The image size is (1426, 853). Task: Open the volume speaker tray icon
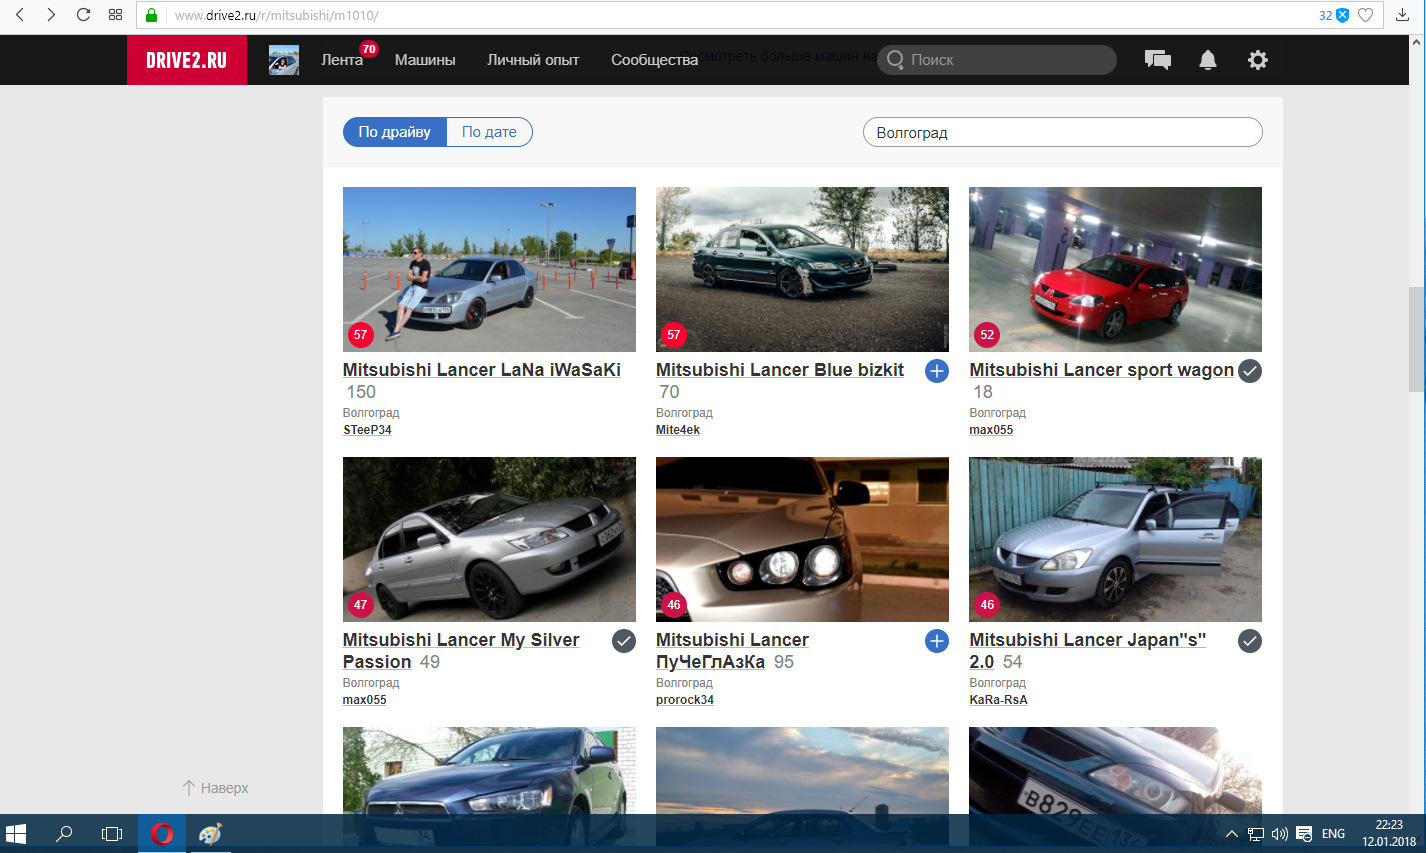[1279, 834]
